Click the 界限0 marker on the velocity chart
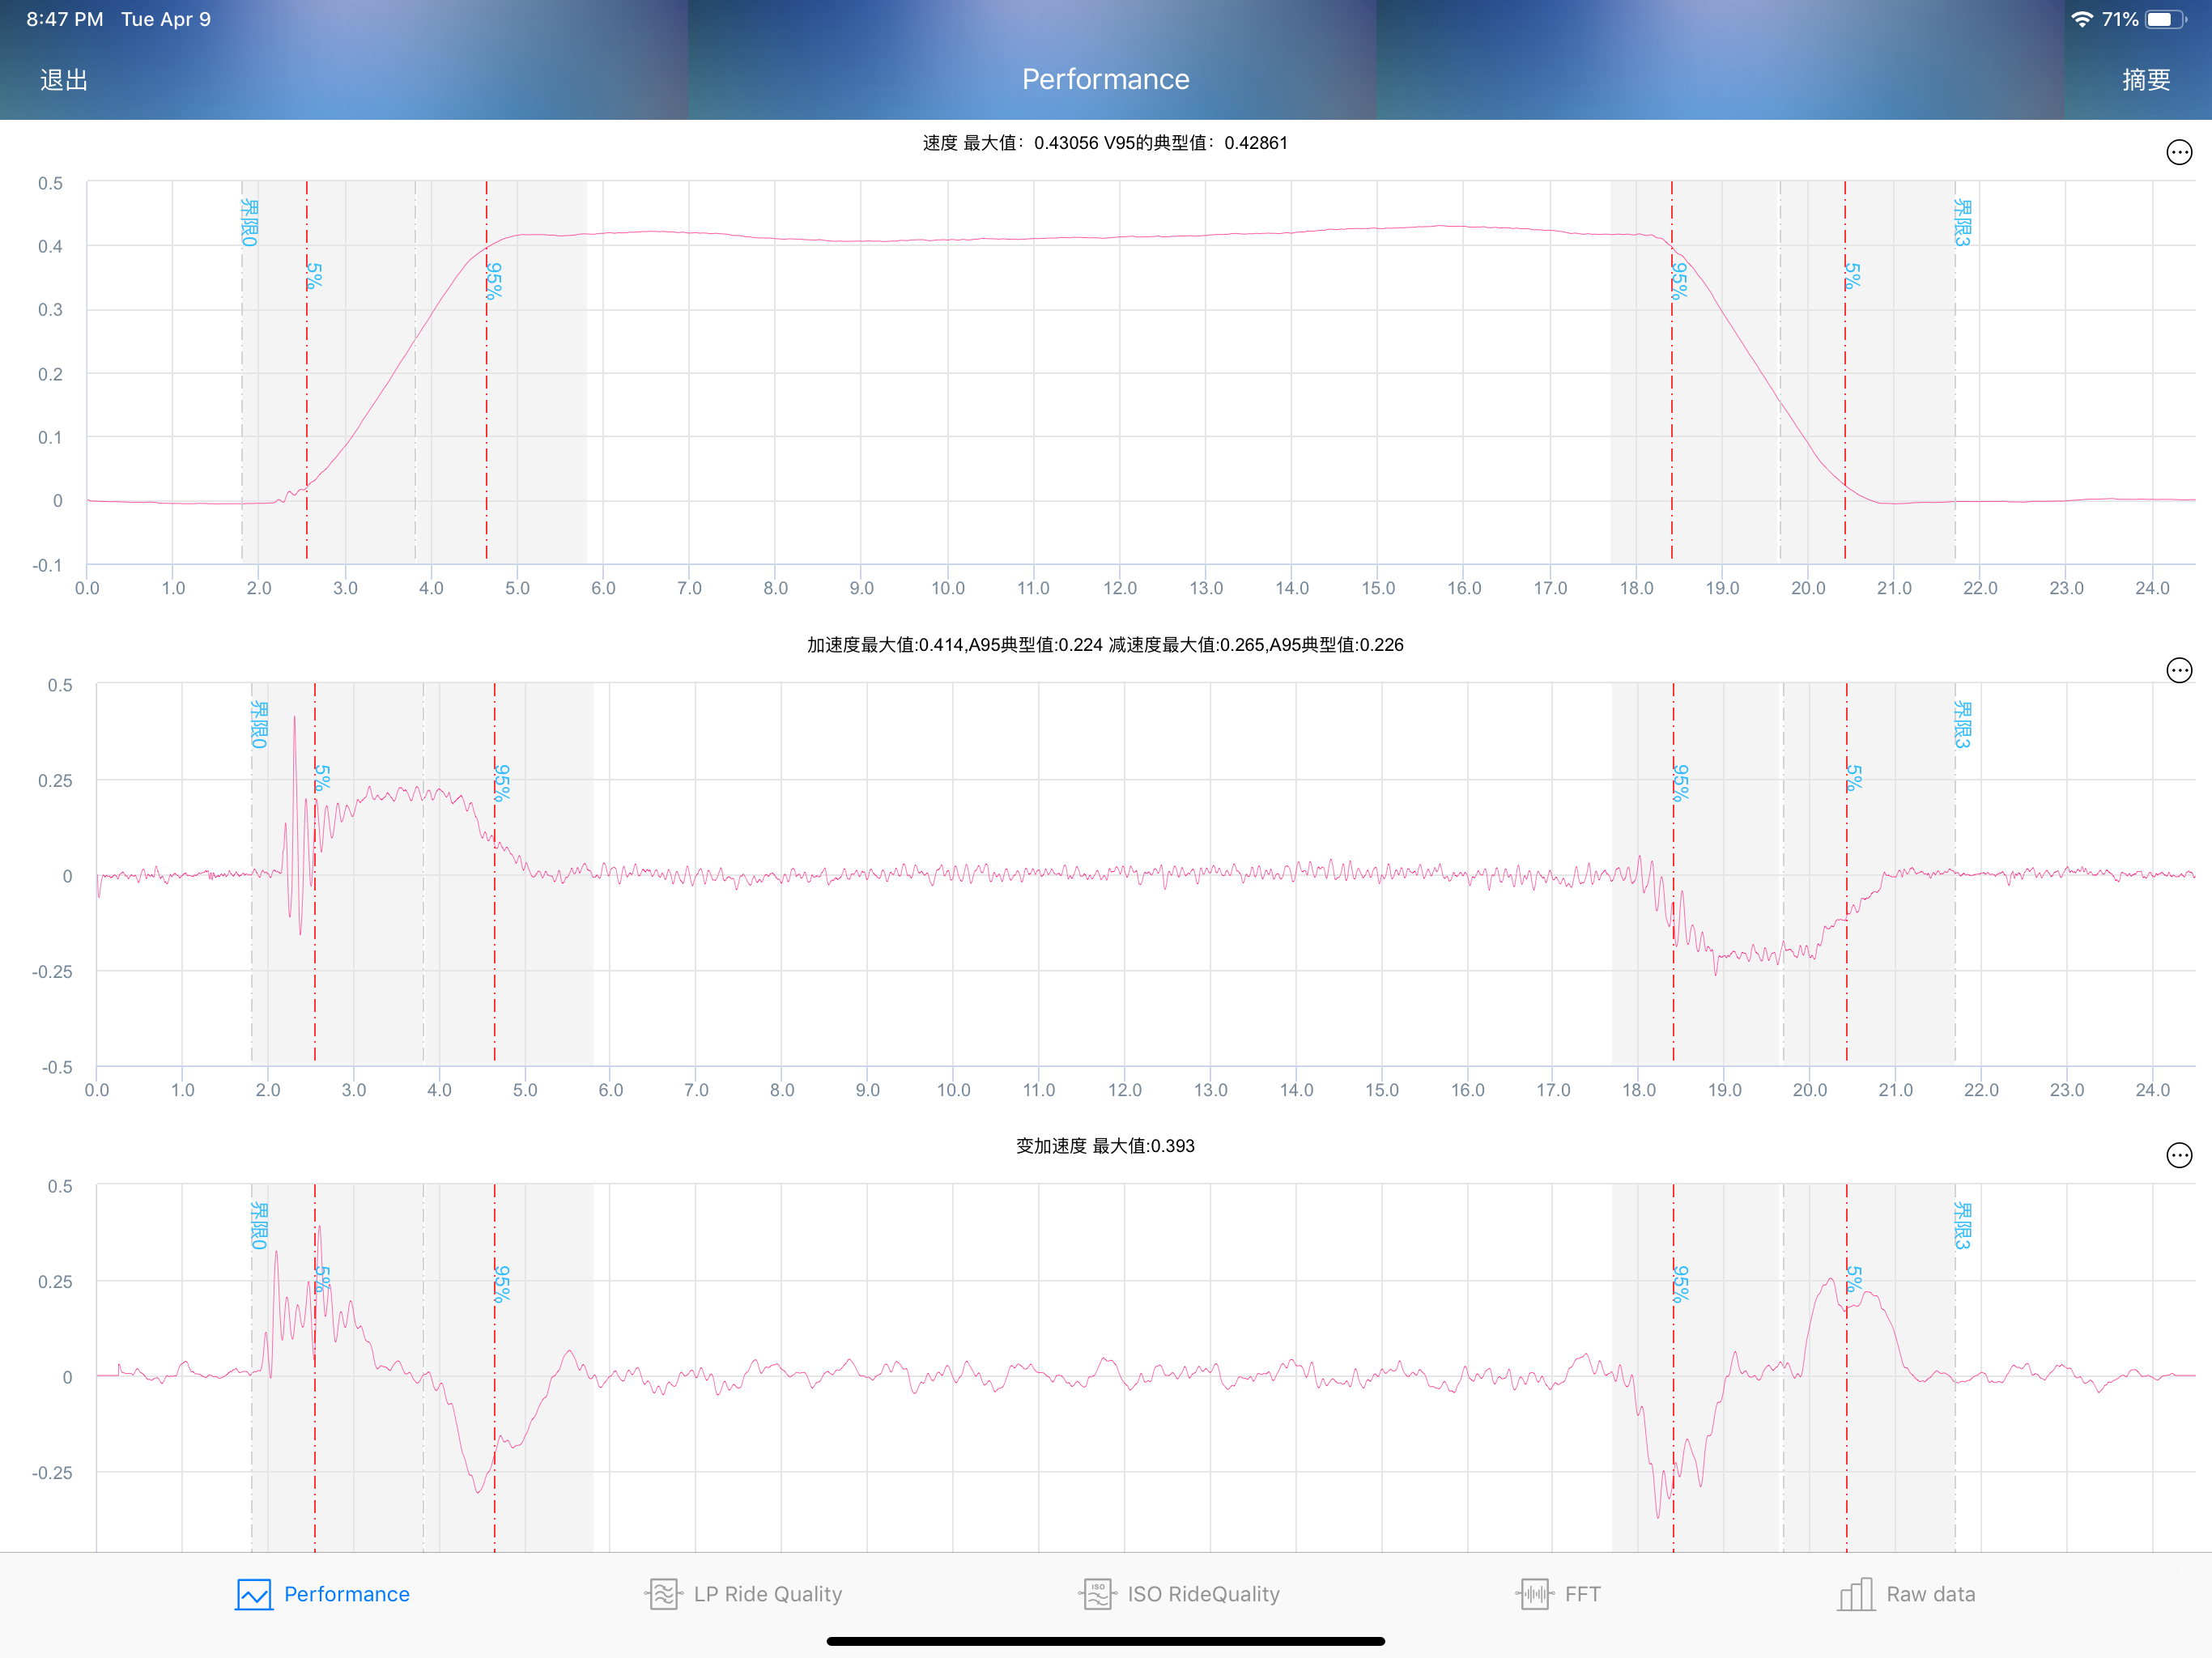Viewport: 2212px width, 1658px height. (x=250, y=222)
